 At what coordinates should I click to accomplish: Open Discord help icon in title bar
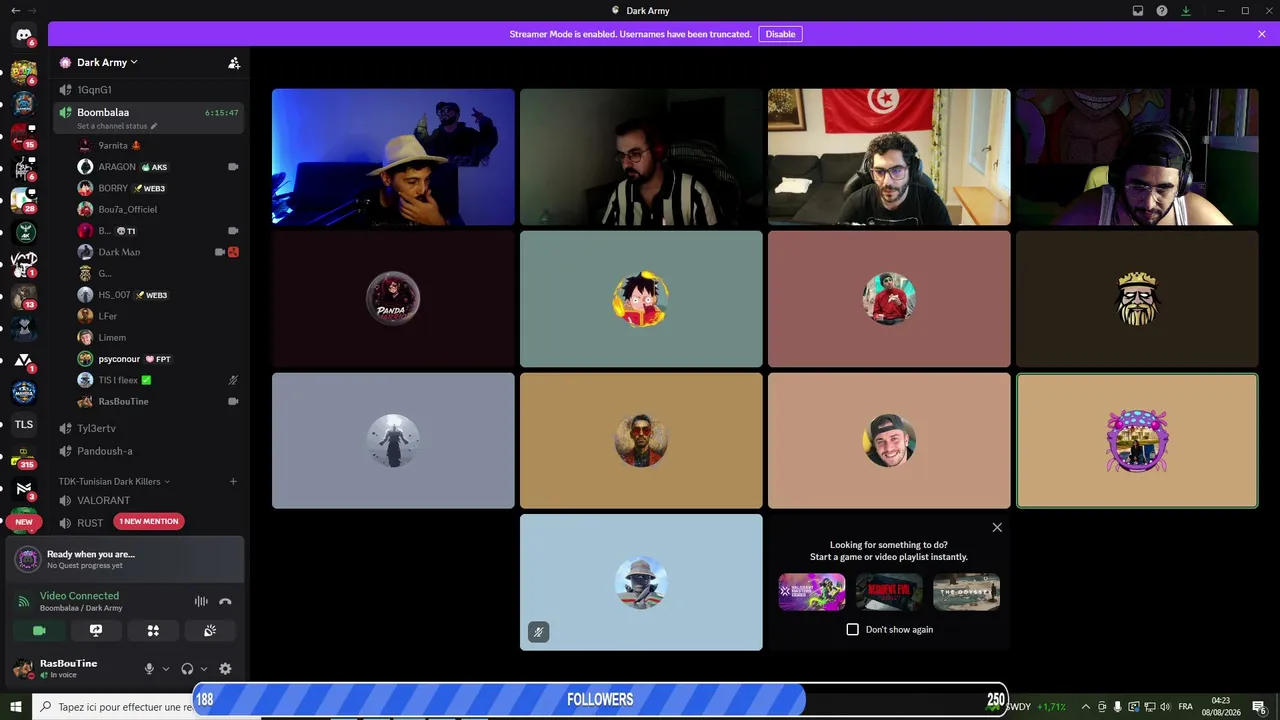[x=1162, y=11]
